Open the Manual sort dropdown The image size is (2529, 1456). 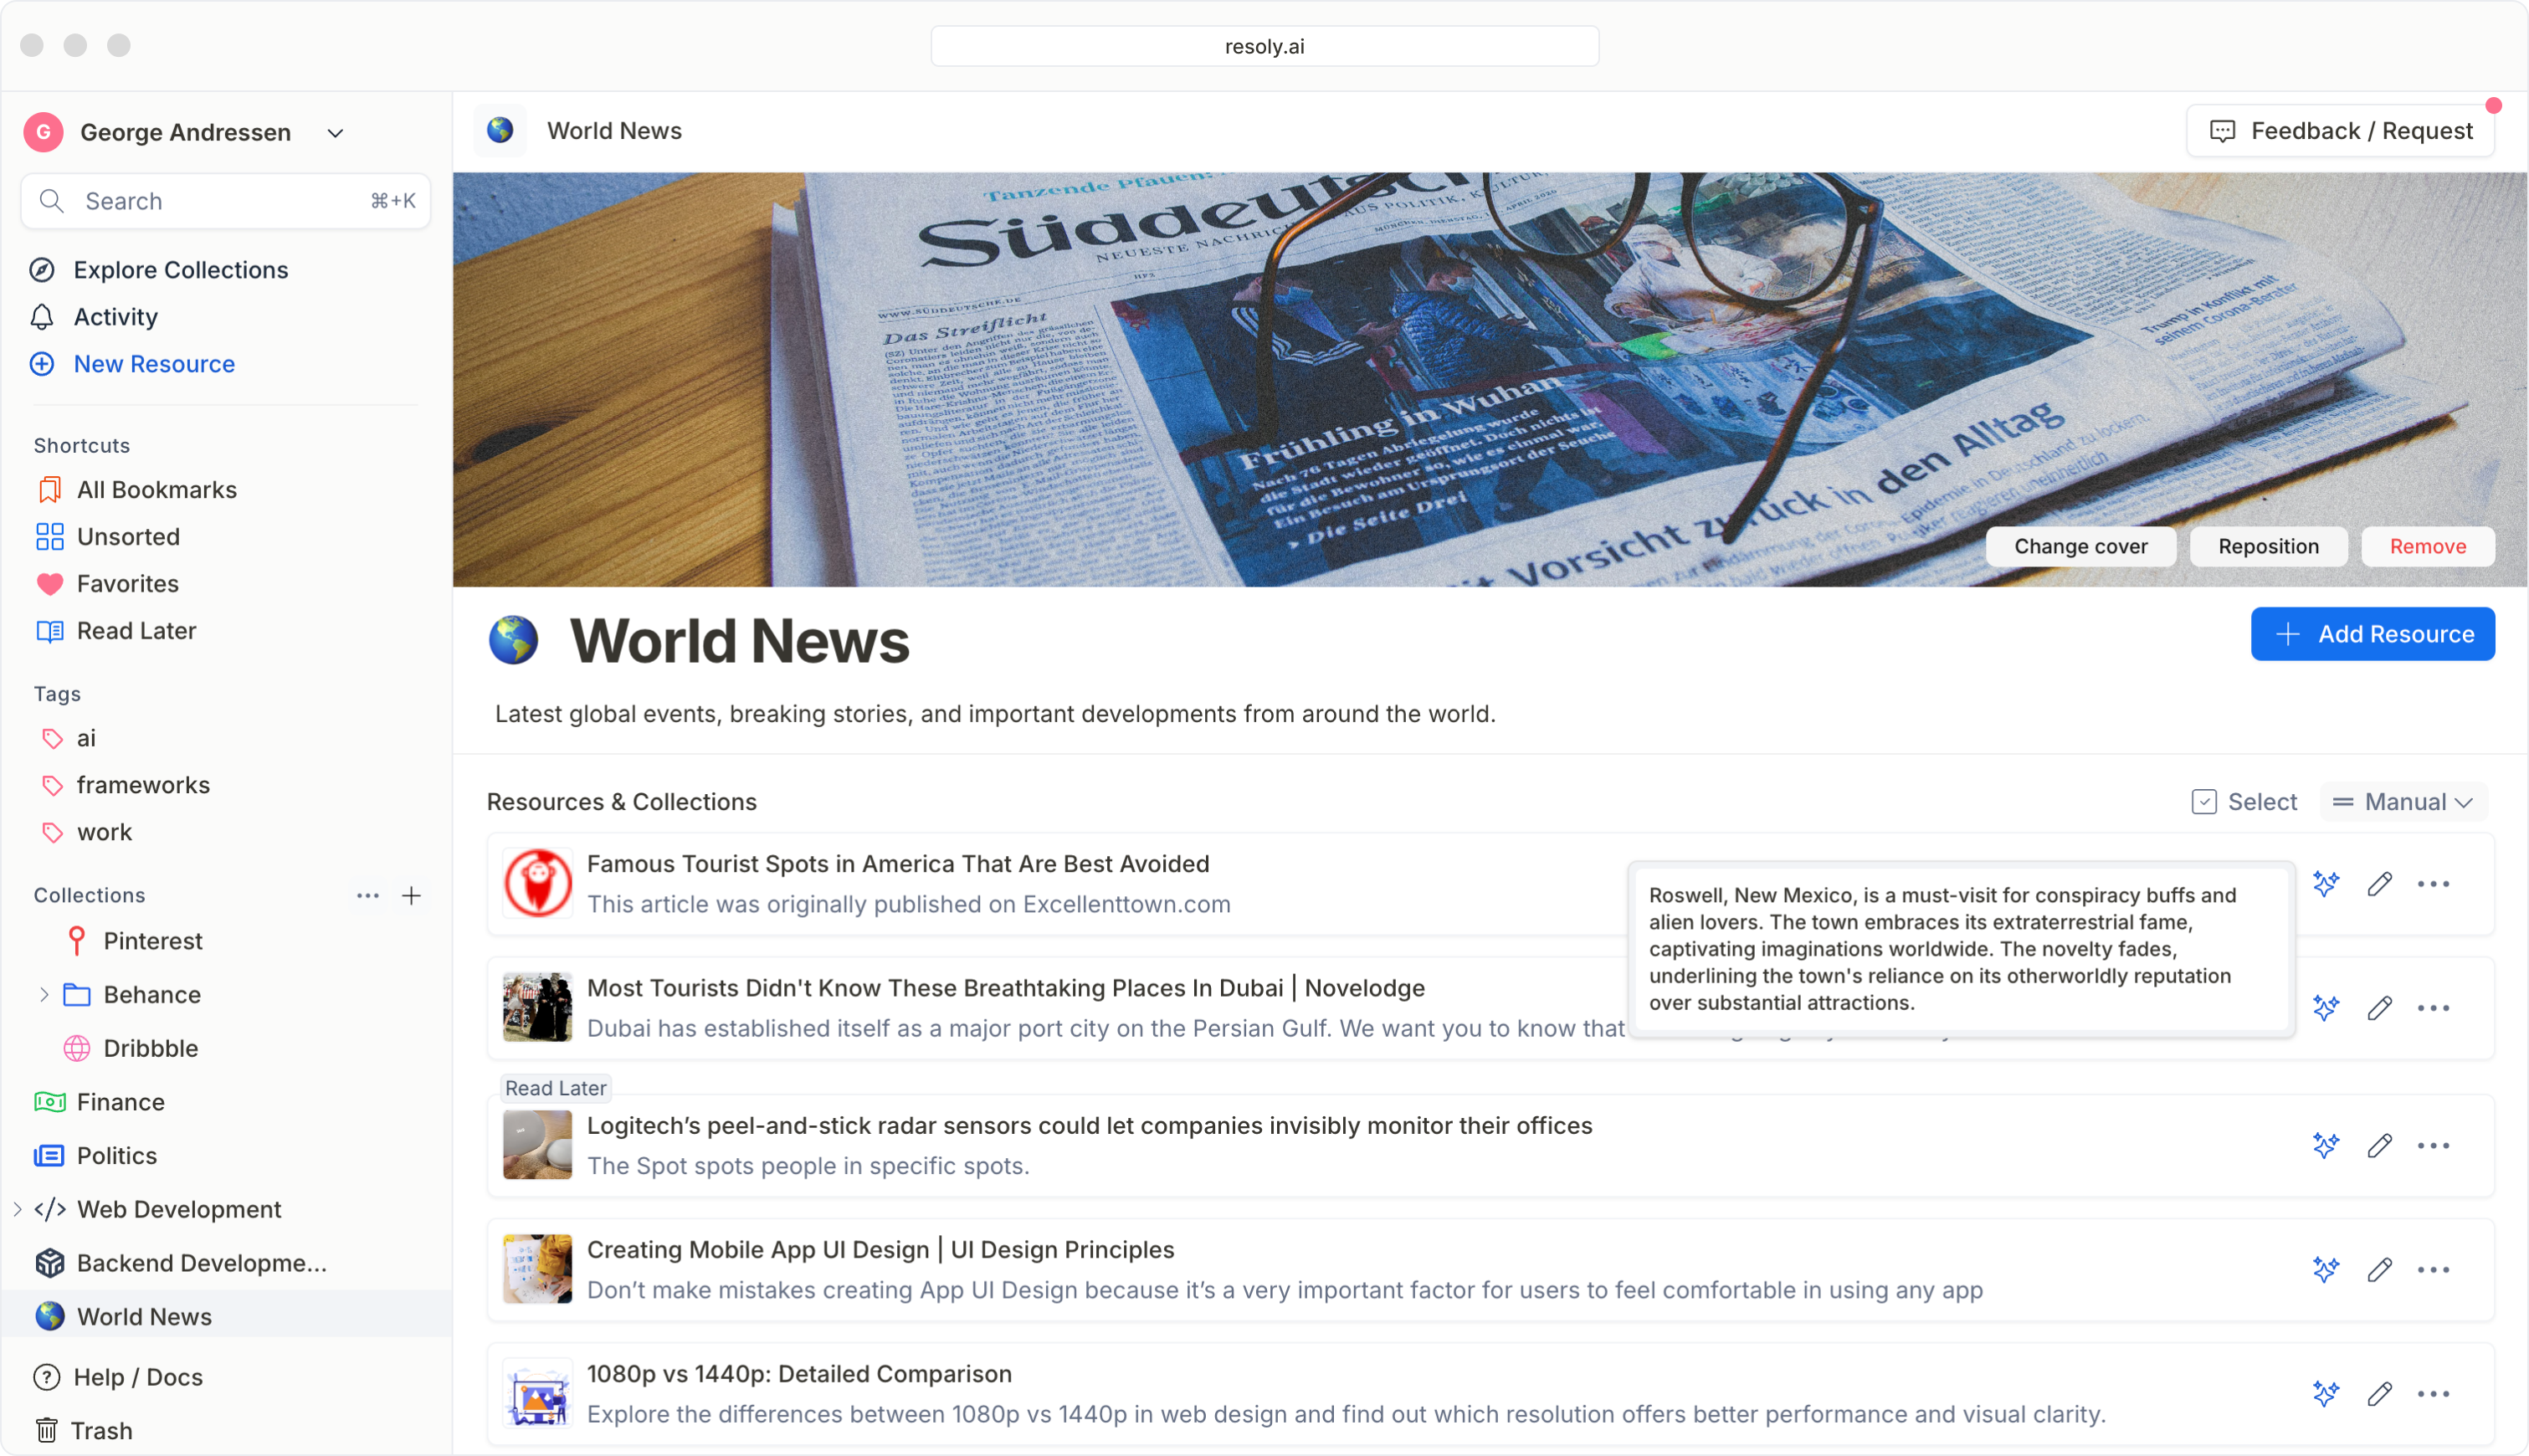coord(2401,802)
